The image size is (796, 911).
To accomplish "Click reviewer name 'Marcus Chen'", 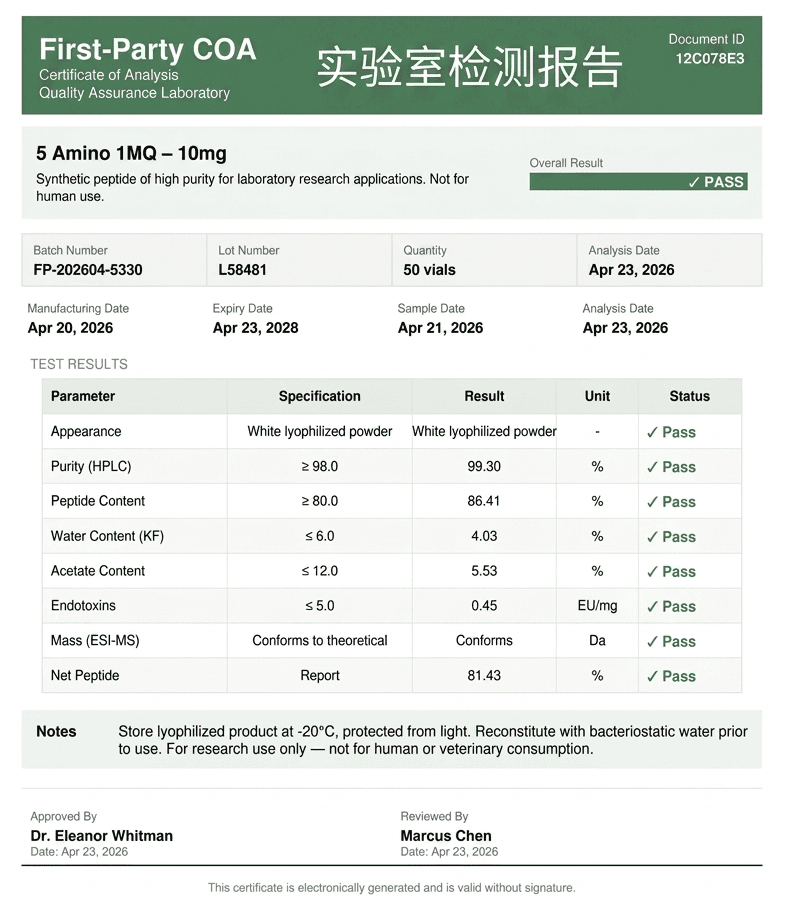I will [x=446, y=836].
